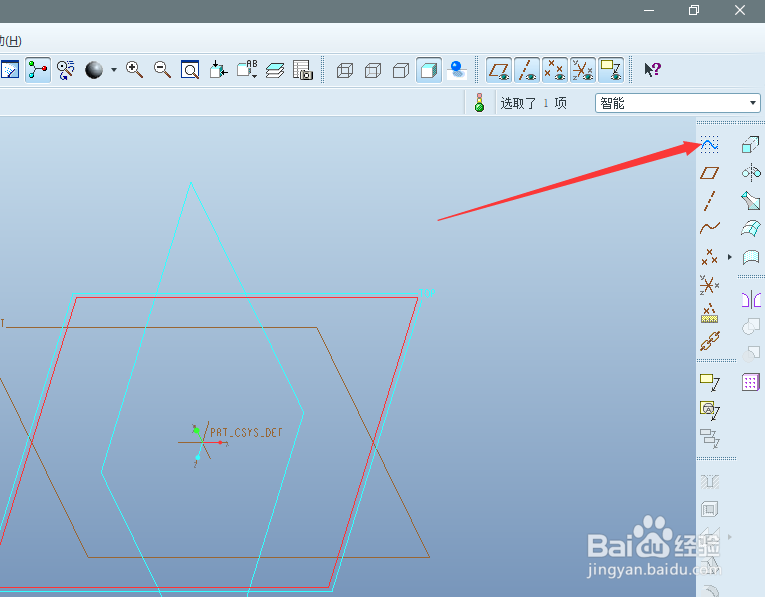Switch to Shading display style
This screenshot has height=597, width=765.
point(429,70)
